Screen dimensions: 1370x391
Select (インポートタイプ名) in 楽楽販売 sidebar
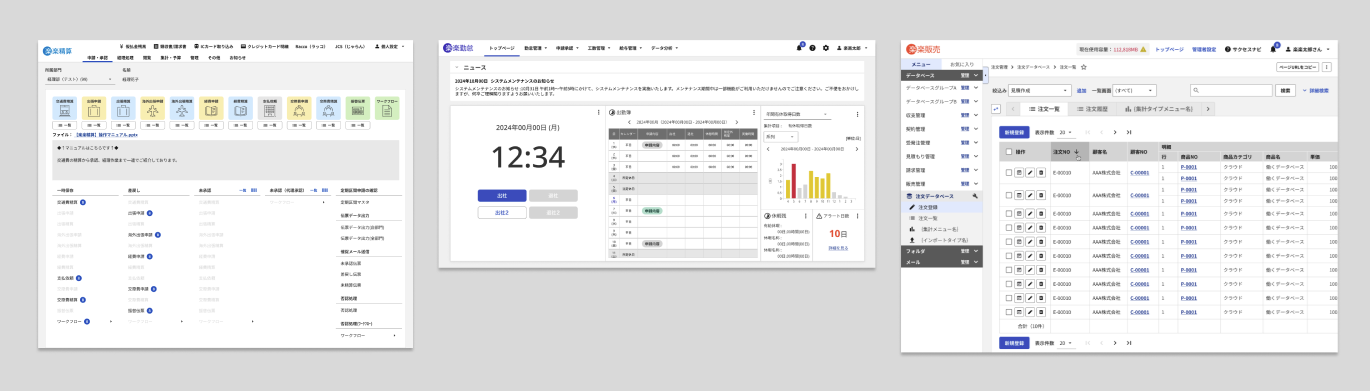click(x=941, y=240)
